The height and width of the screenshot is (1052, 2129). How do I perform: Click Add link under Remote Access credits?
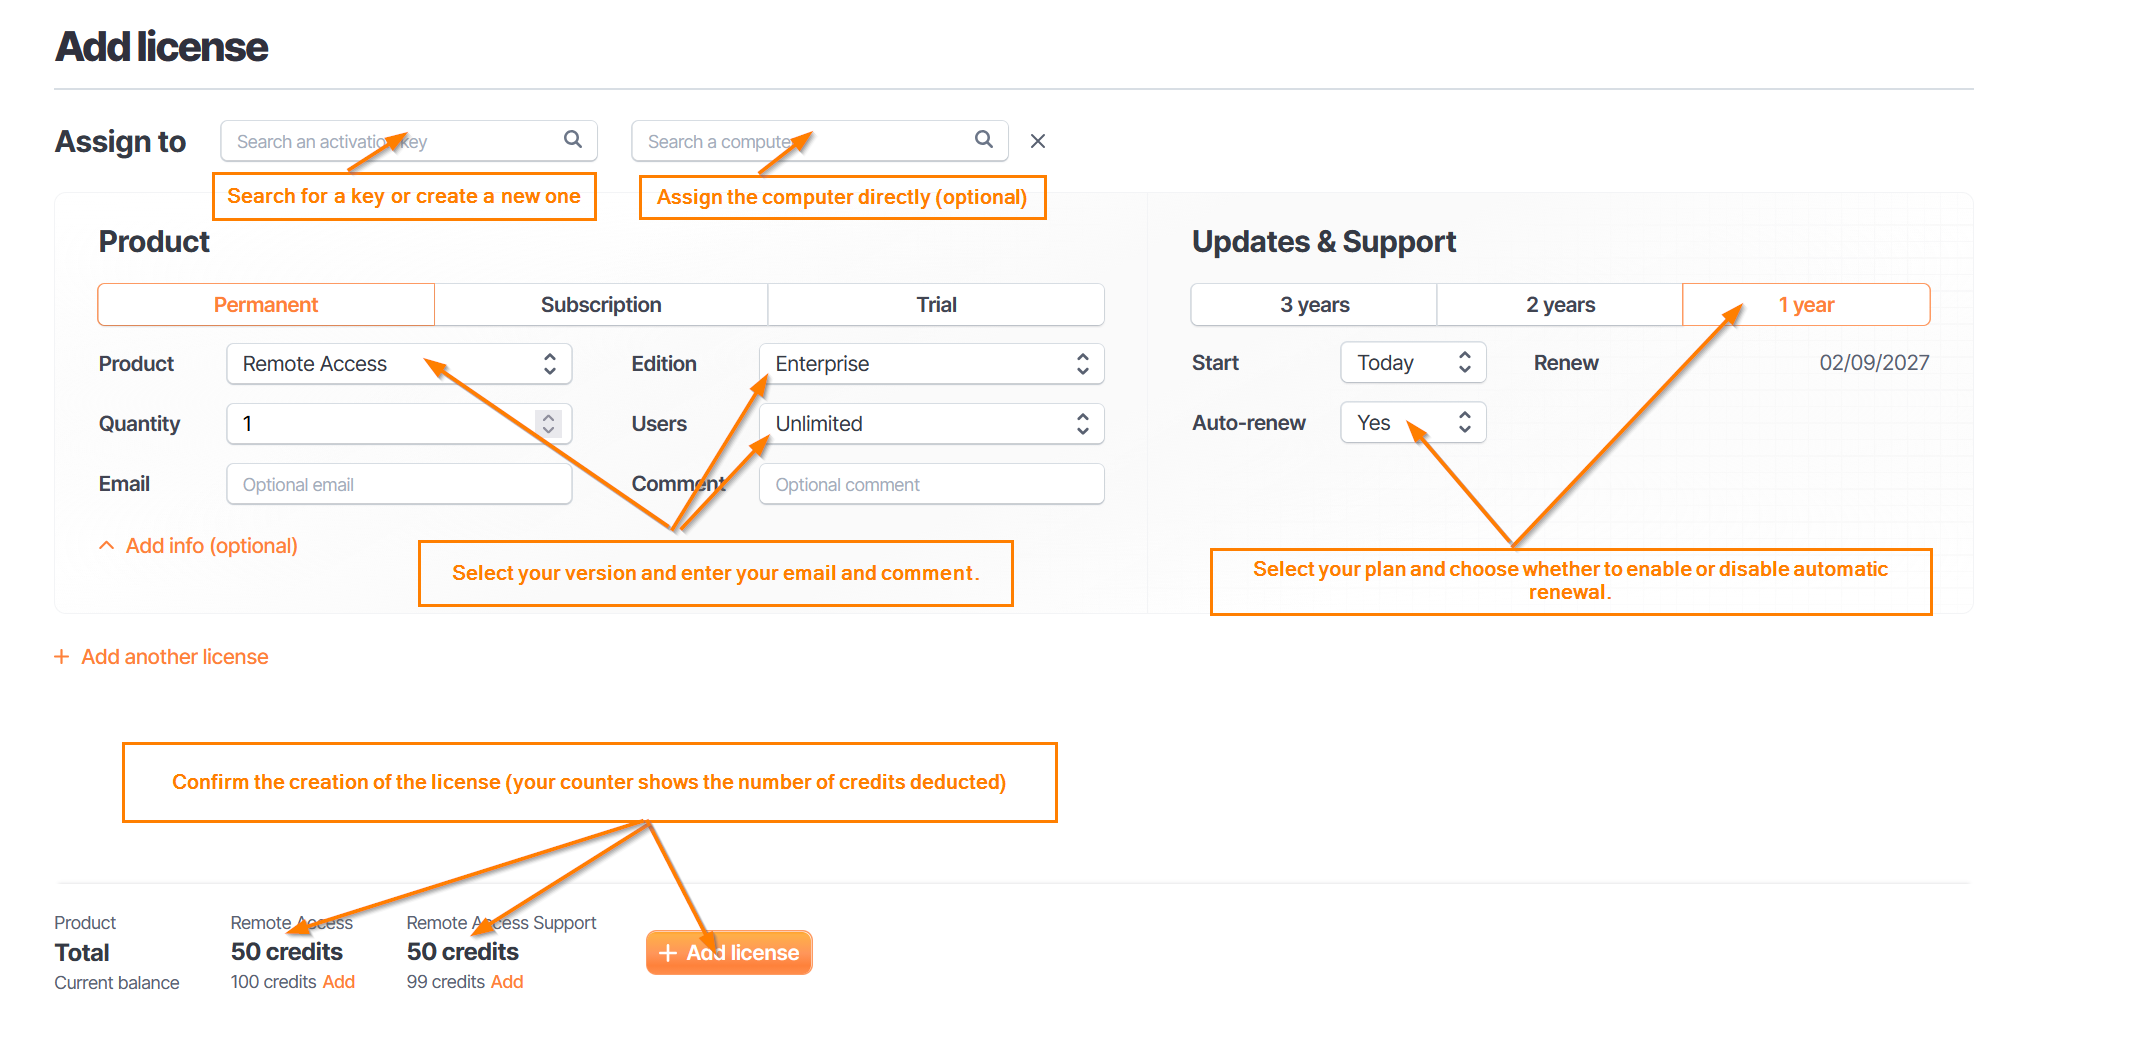tap(338, 982)
